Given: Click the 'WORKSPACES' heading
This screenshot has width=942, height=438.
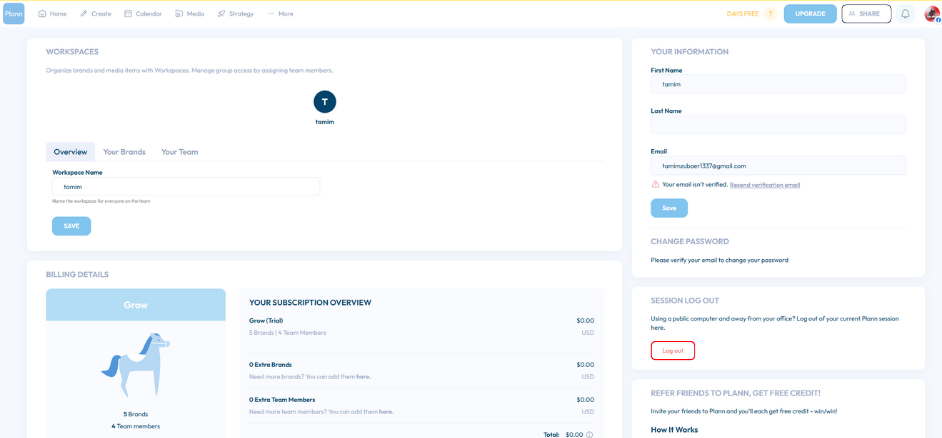Looking at the screenshot, I should 72,52.
